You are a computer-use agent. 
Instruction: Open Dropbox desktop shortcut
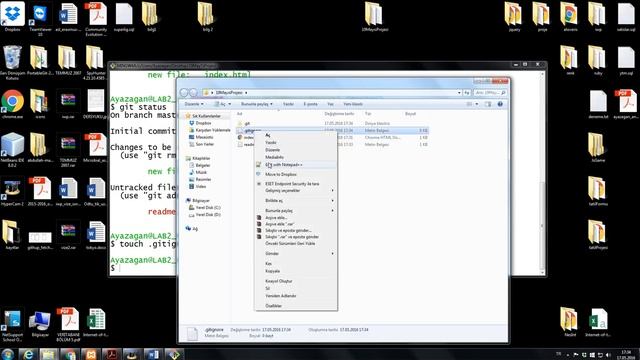(x=13, y=17)
